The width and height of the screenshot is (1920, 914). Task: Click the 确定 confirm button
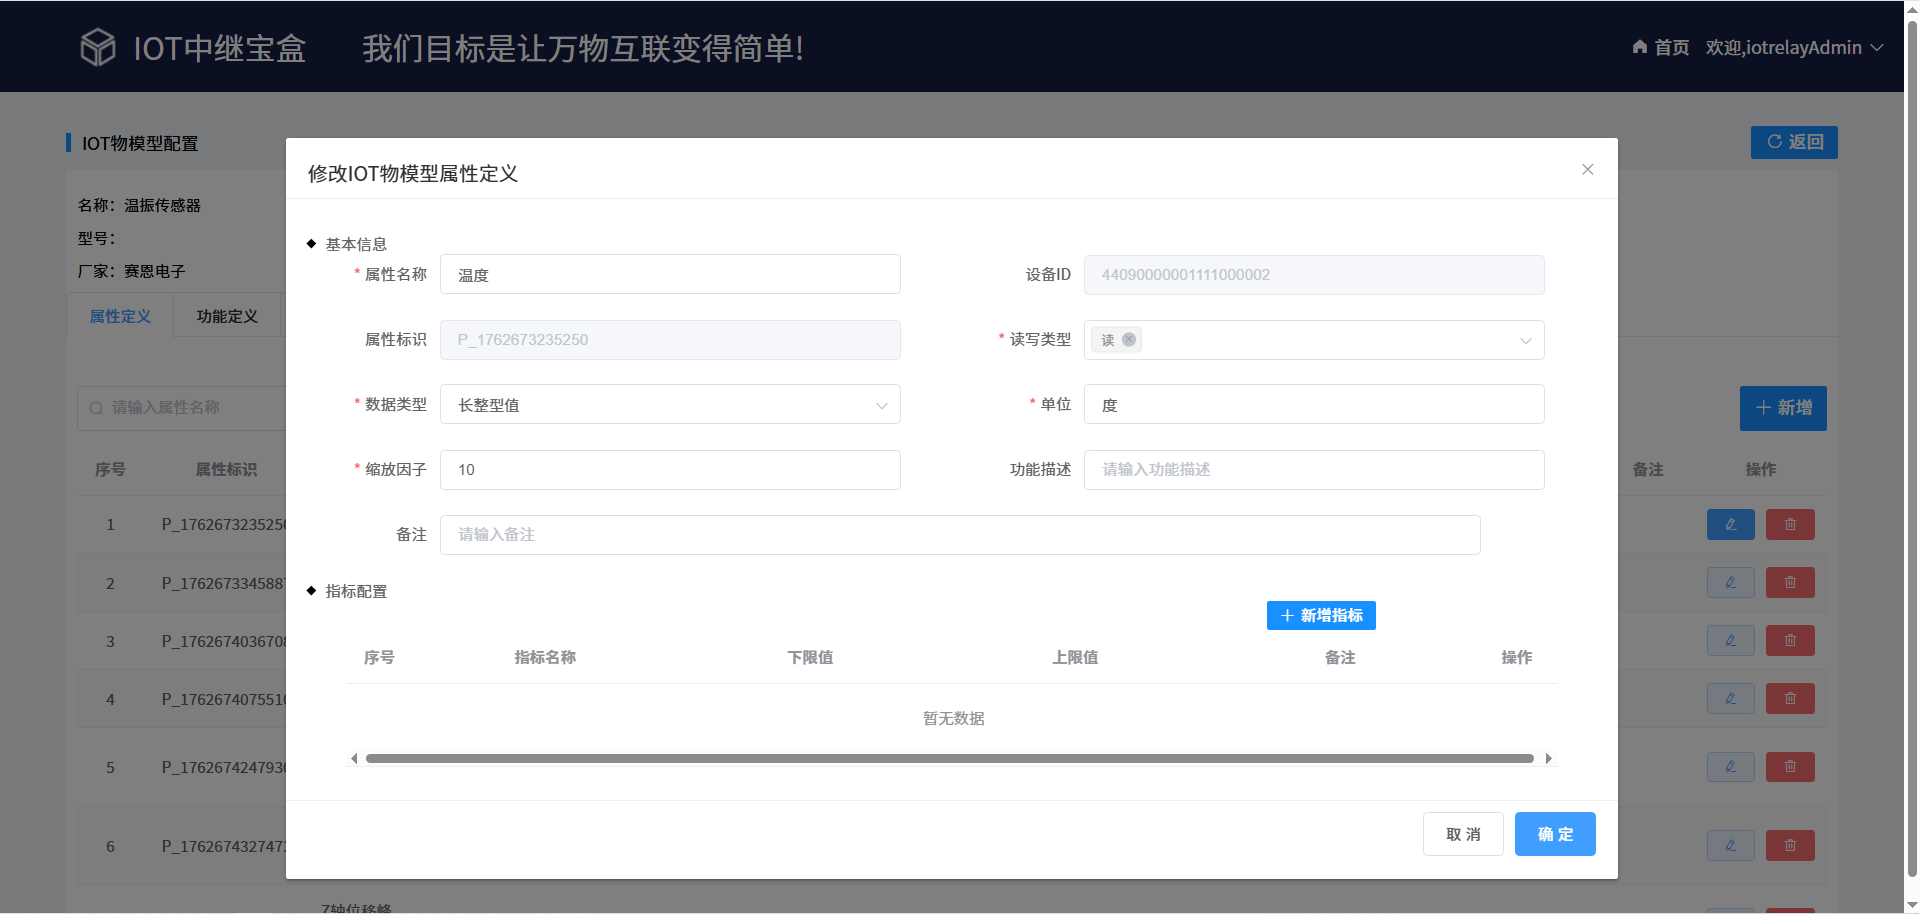(x=1554, y=834)
